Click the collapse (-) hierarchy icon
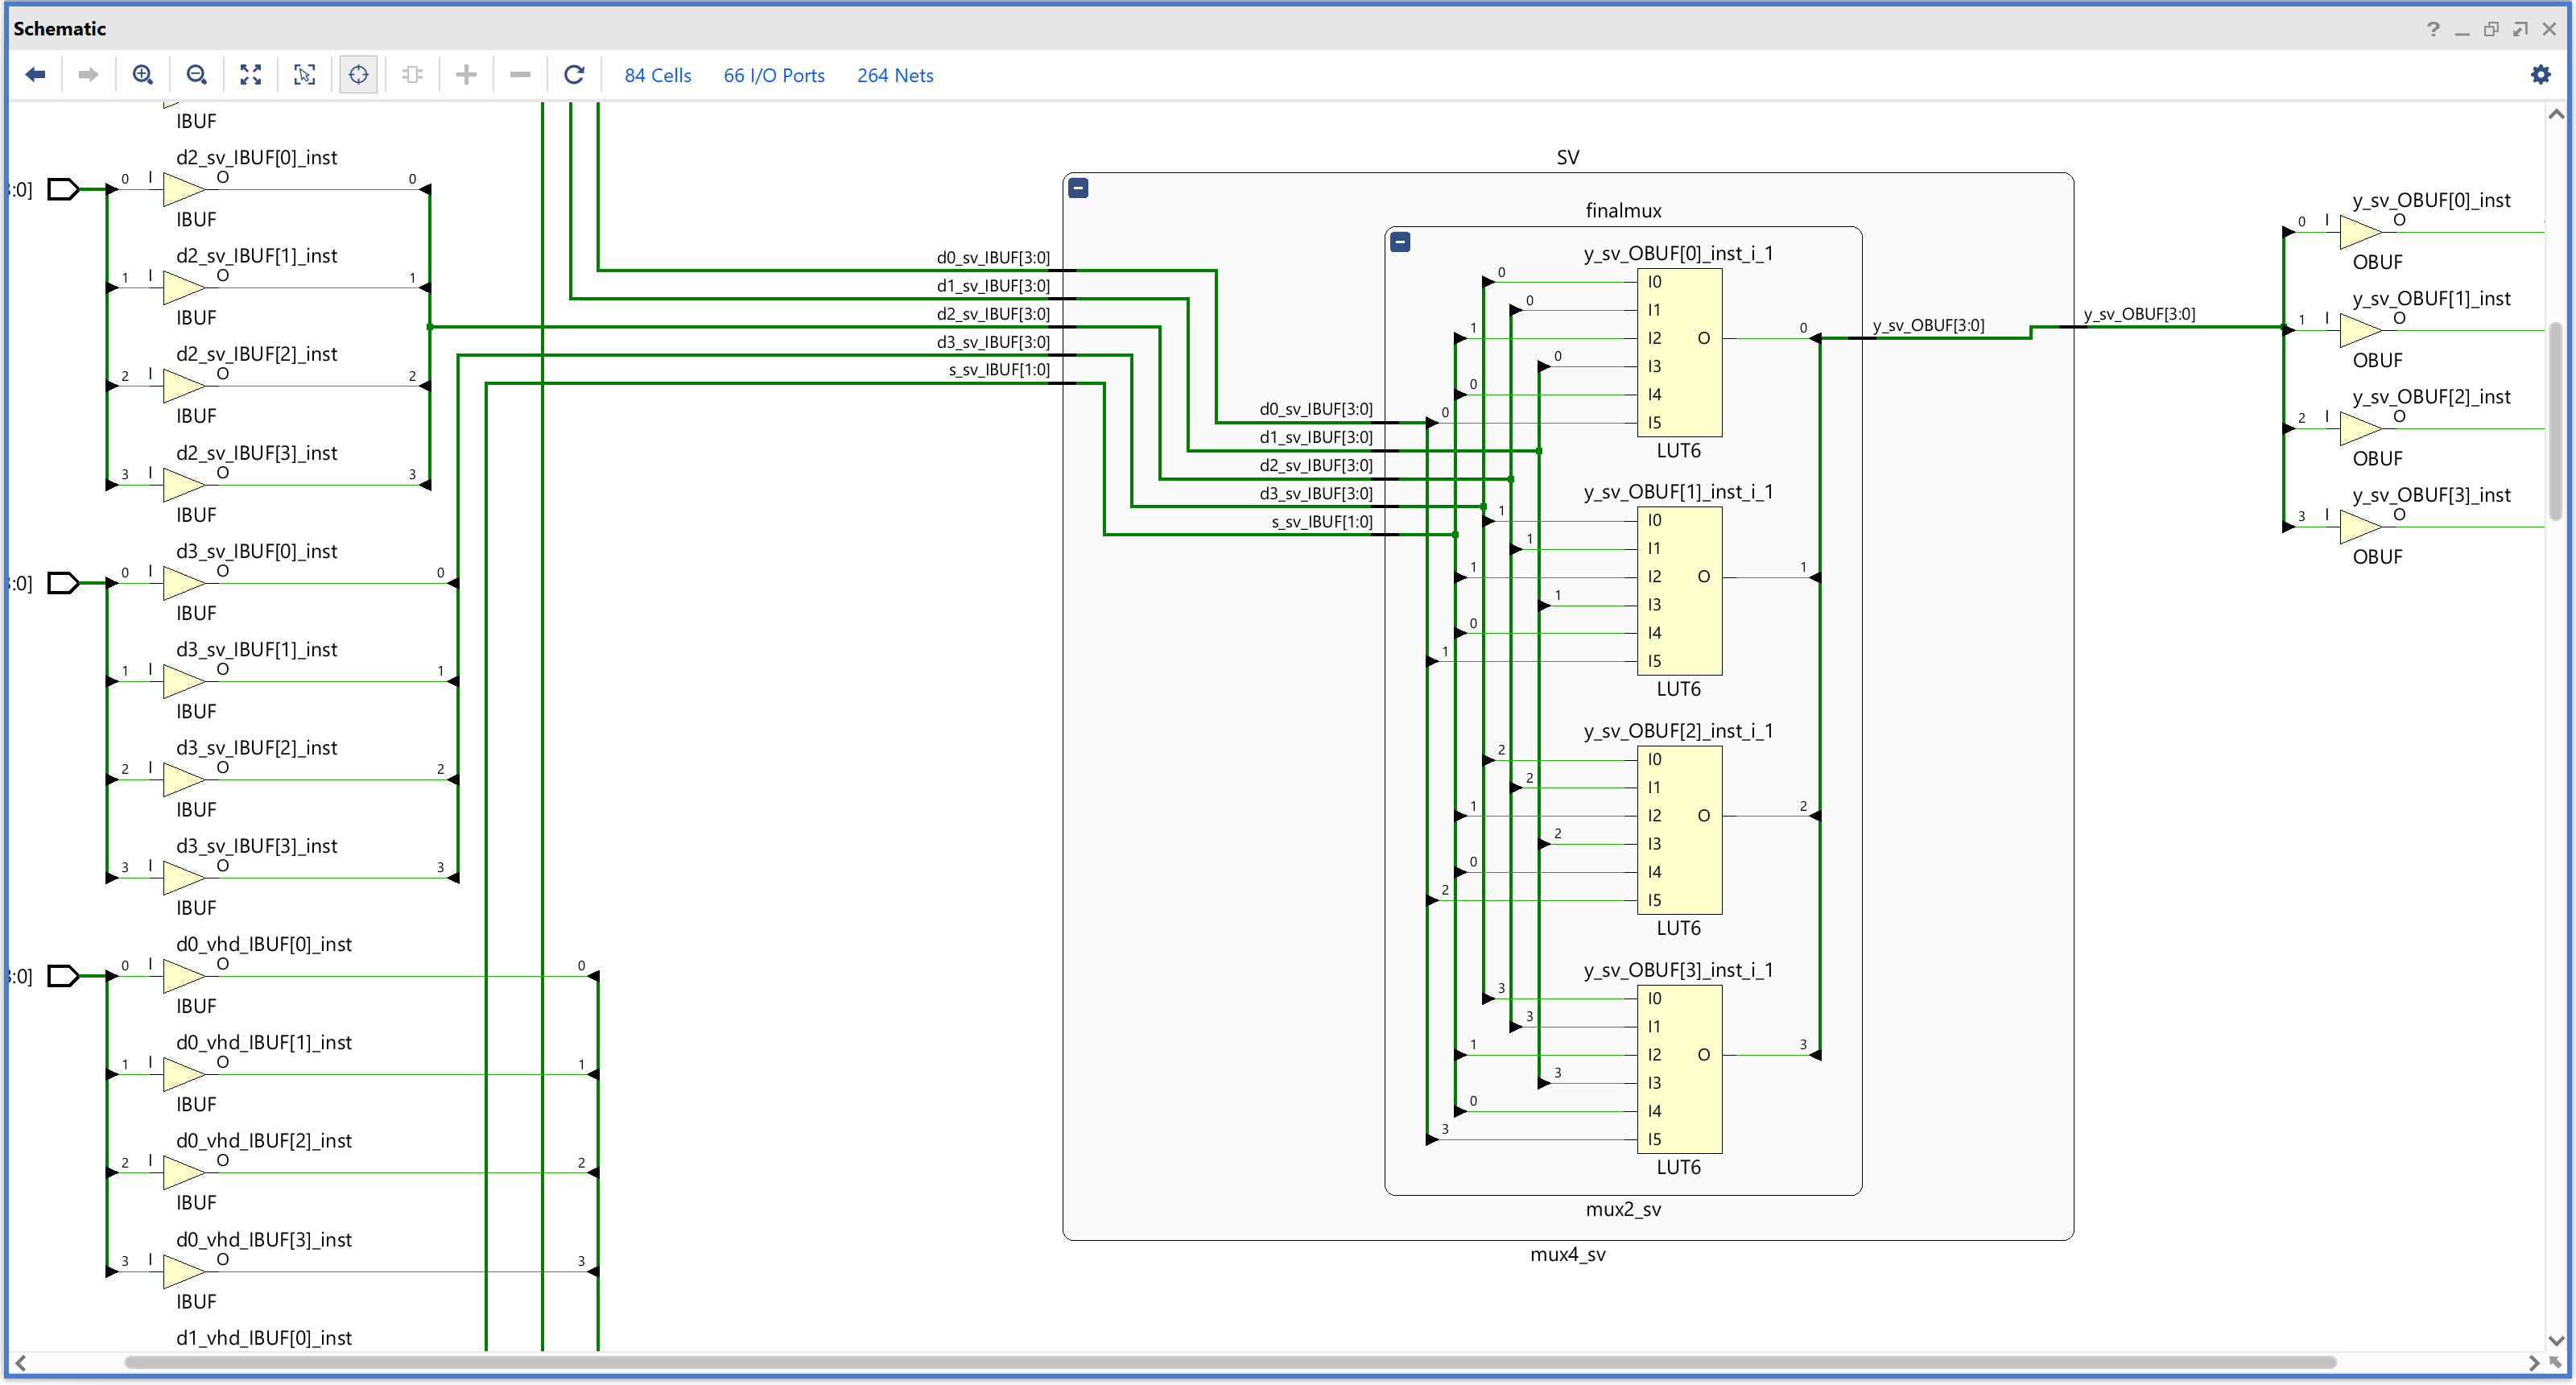Screen dimensions: 2576x1385 tap(520, 74)
